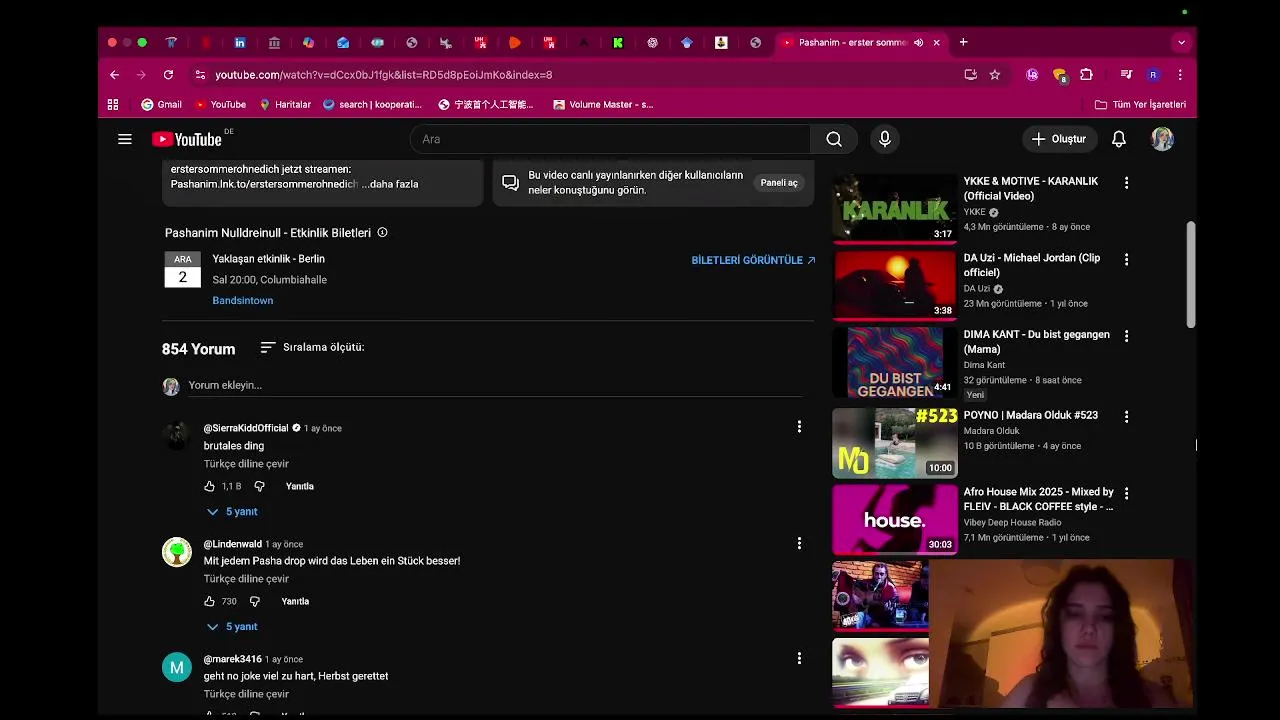Open more options for Afro House Mix video
The image size is (1280, 720).
[1126, 493]
